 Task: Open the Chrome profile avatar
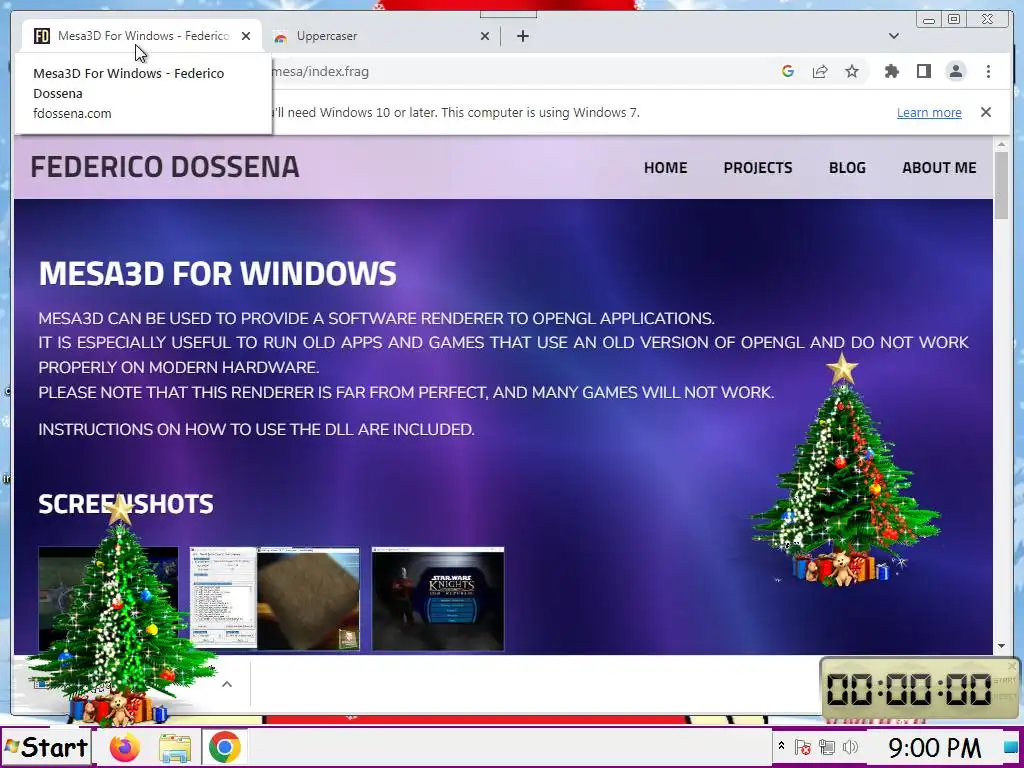[x=956, y=71]
